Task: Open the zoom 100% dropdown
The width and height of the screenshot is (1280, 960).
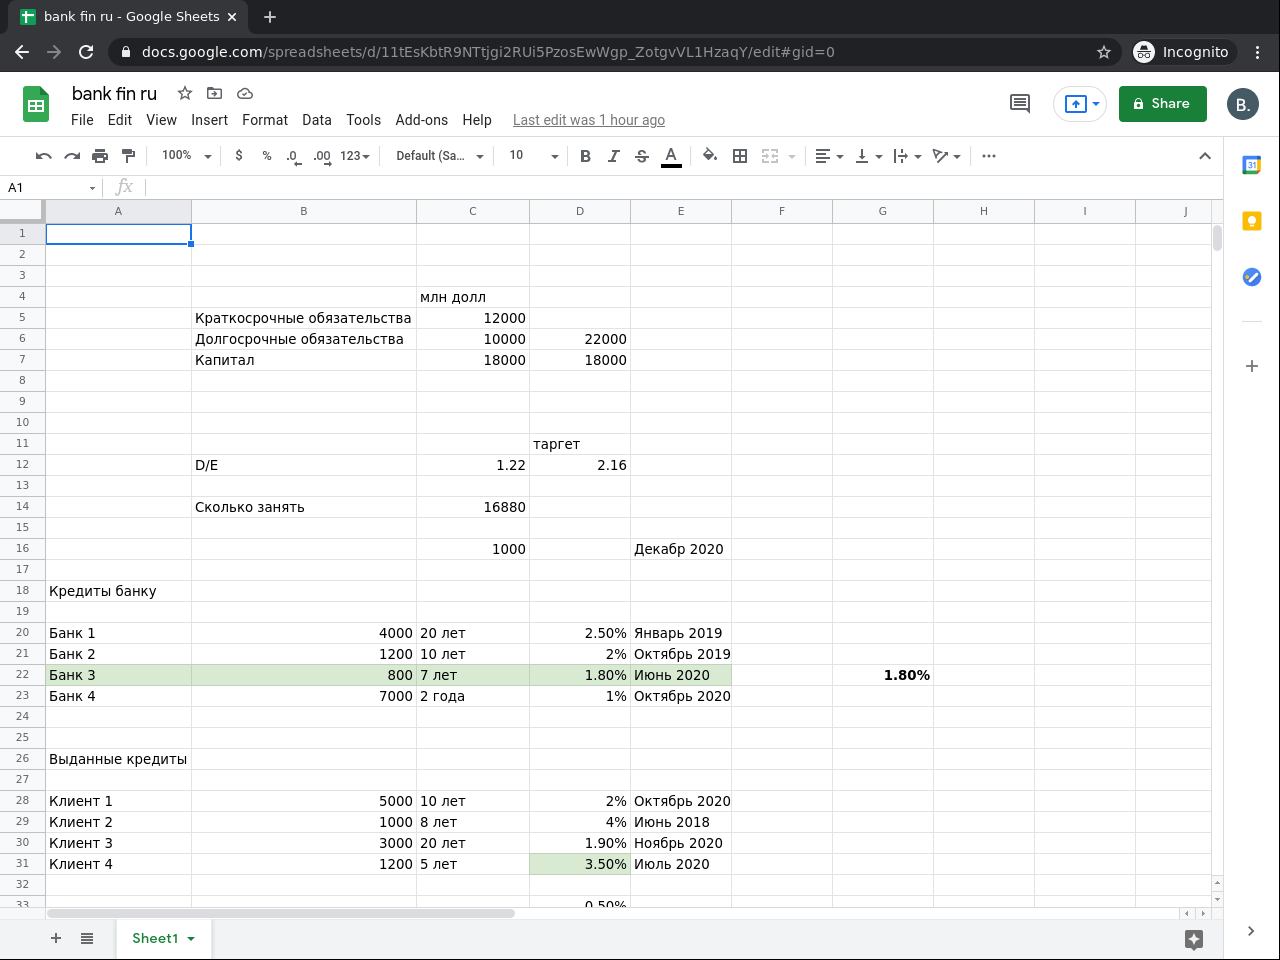Action: point(186,156)
